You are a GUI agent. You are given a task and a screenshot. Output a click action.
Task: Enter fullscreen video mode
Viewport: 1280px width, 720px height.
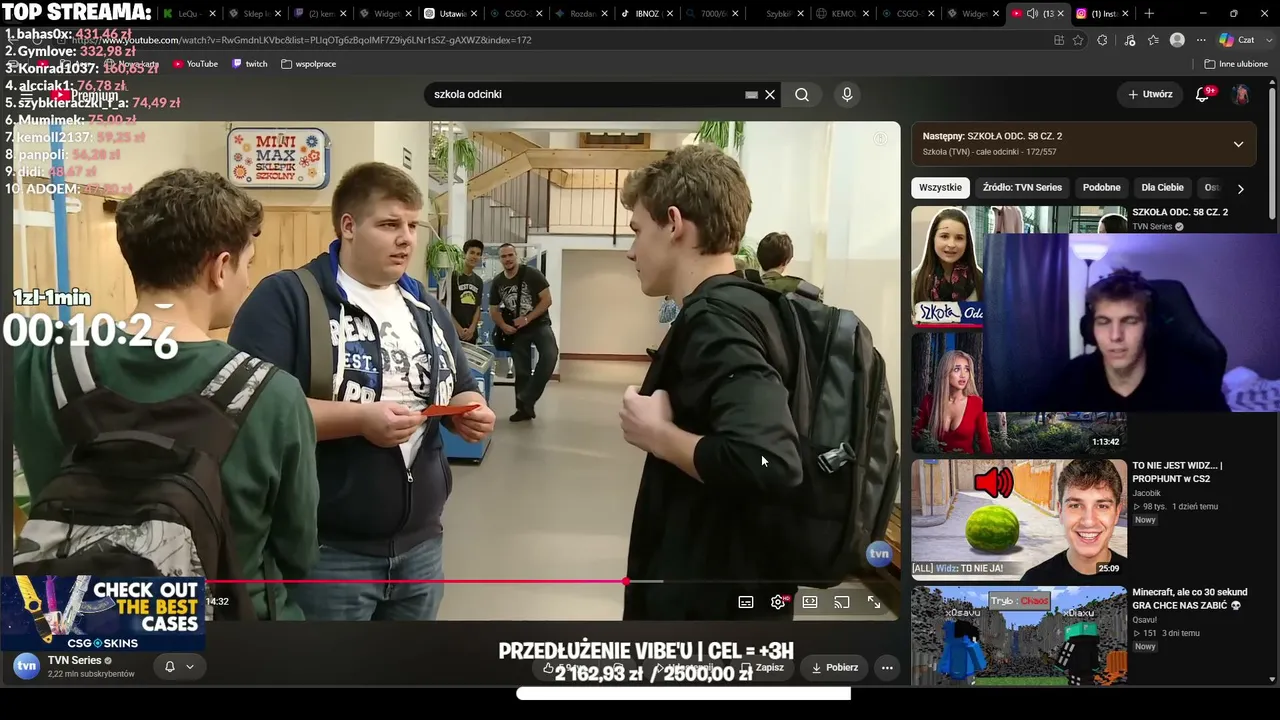[874, 602]
